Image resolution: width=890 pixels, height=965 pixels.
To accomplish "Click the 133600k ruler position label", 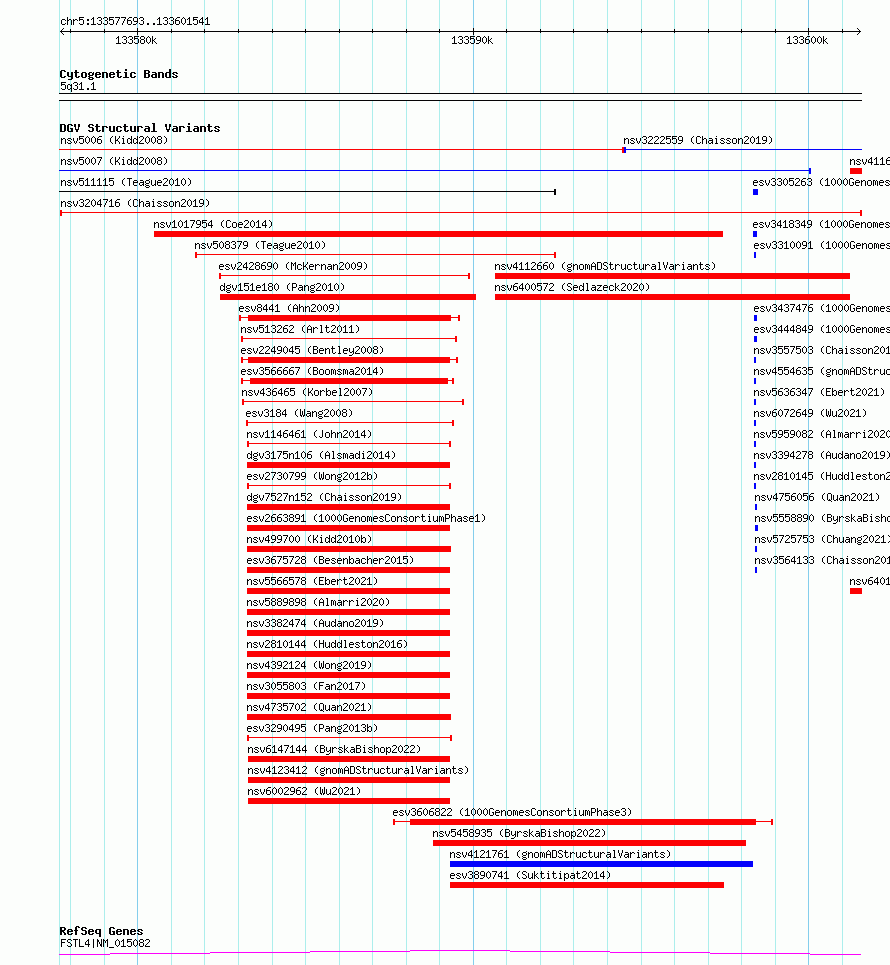I will (807, 41).
